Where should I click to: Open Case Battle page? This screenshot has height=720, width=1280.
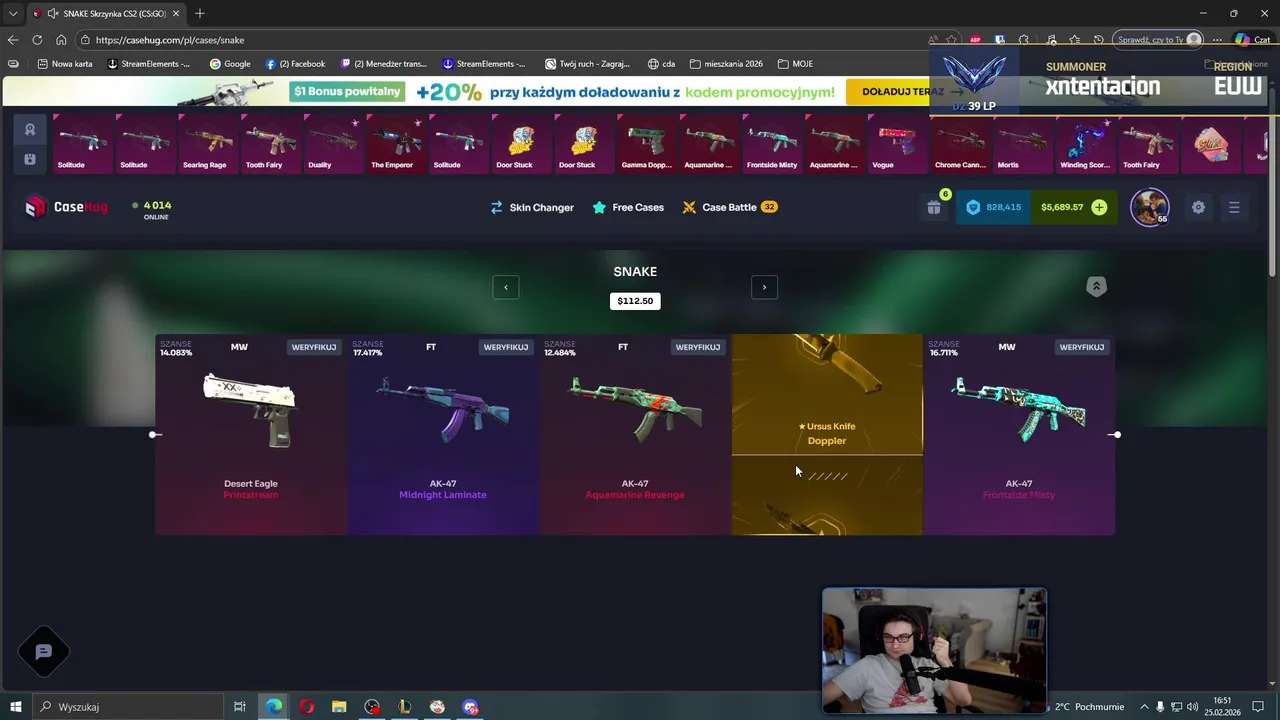pos(730,207)
